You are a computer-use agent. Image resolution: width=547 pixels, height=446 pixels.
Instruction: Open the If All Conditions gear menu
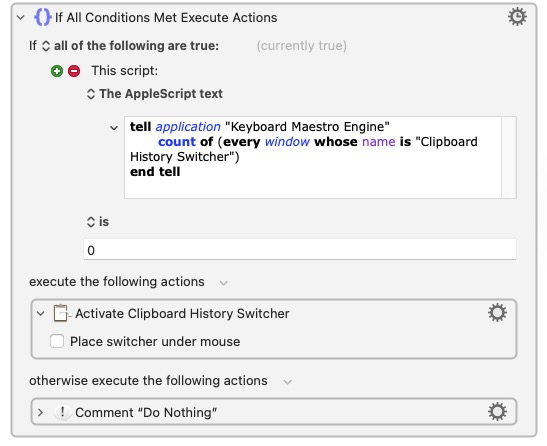tap(517, 17)
